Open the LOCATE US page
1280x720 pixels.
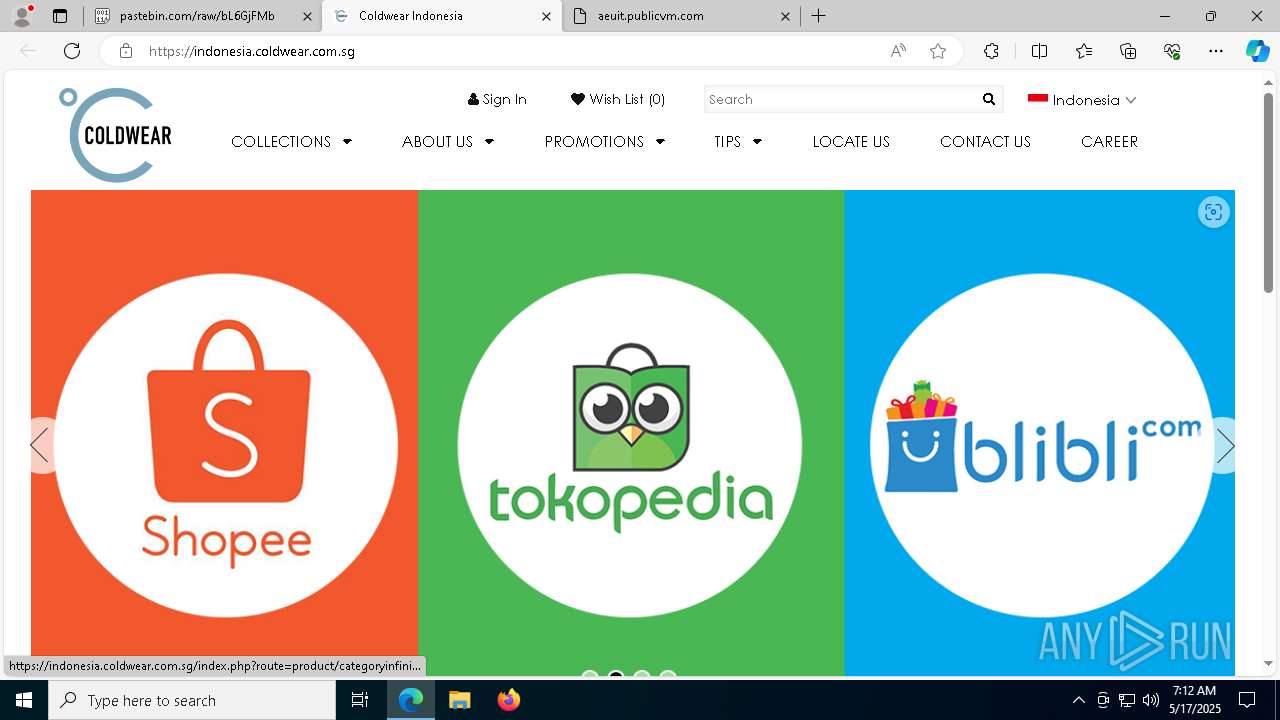pos(851,142)
